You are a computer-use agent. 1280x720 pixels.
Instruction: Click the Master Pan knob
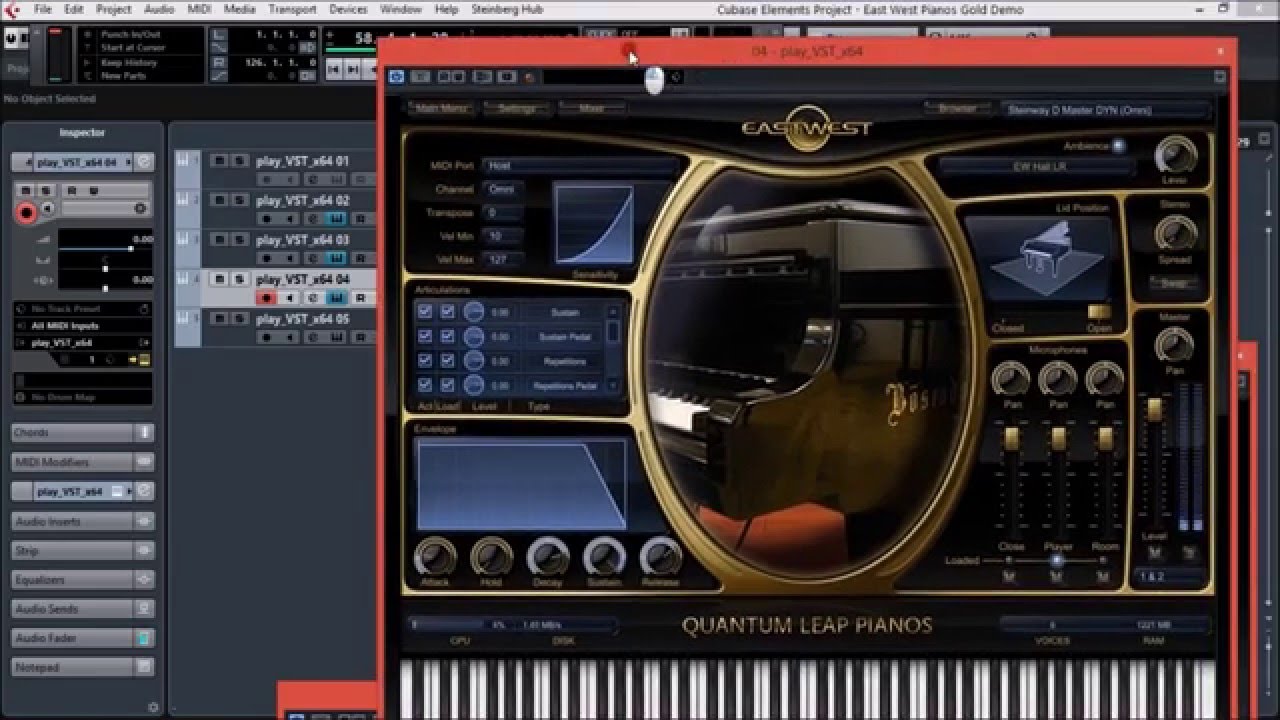(1173, 346)
